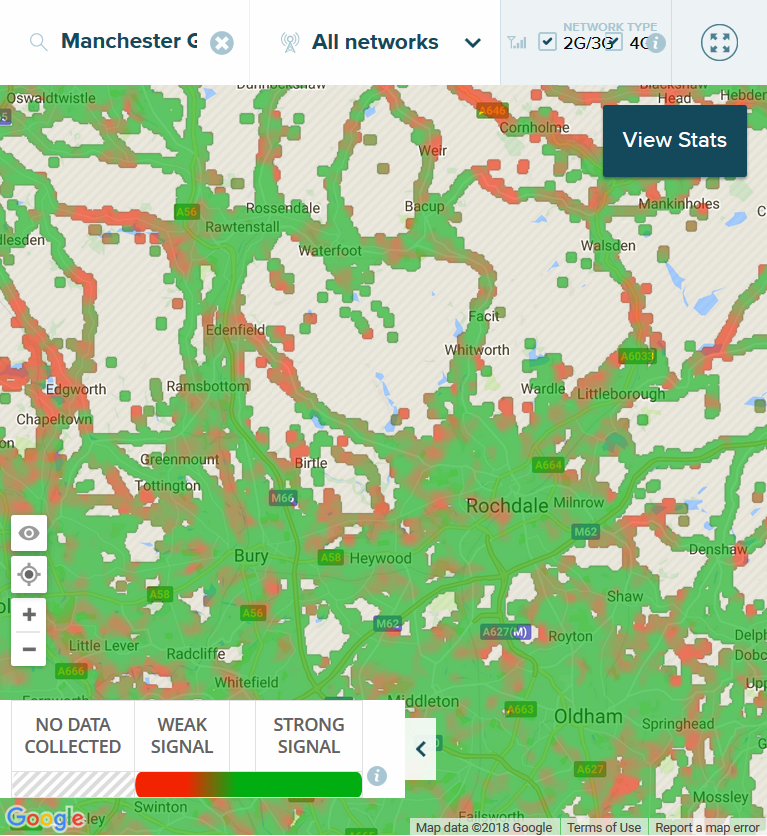Click the A646 road marker
Image resolution: width=767 pixels, height=836 pixels.
click(492, 111)
